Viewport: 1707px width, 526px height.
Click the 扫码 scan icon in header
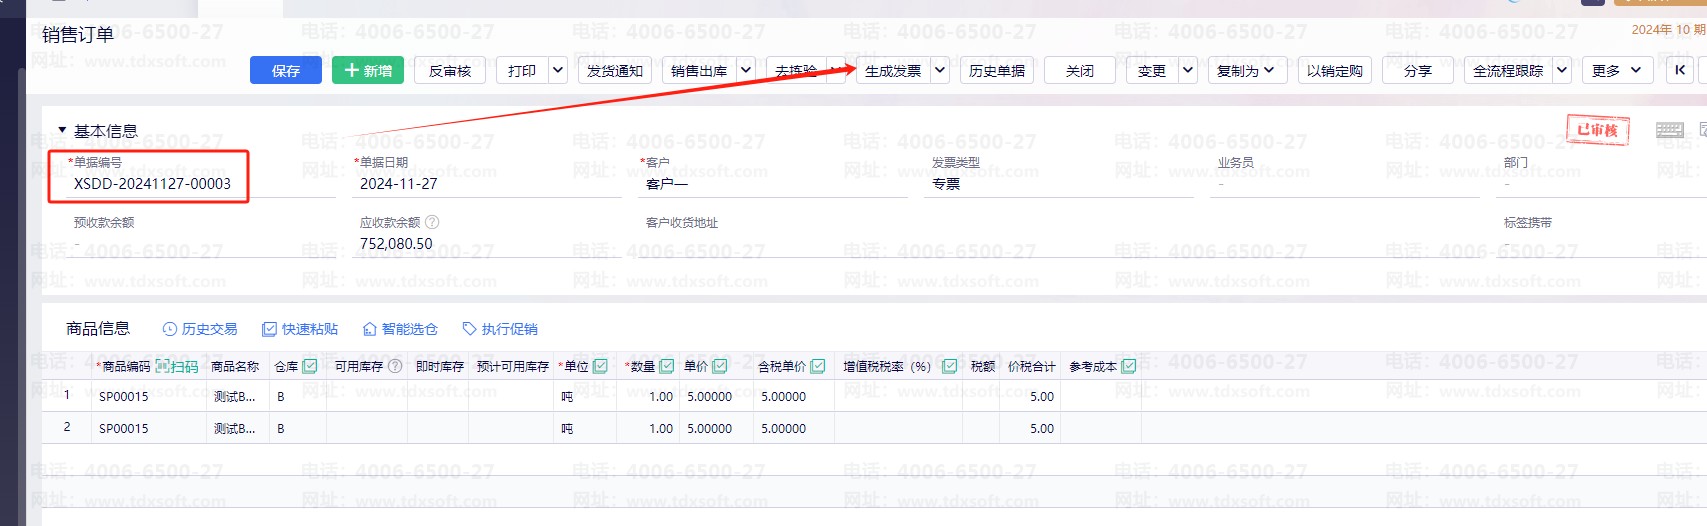click(x=162, y=367)
